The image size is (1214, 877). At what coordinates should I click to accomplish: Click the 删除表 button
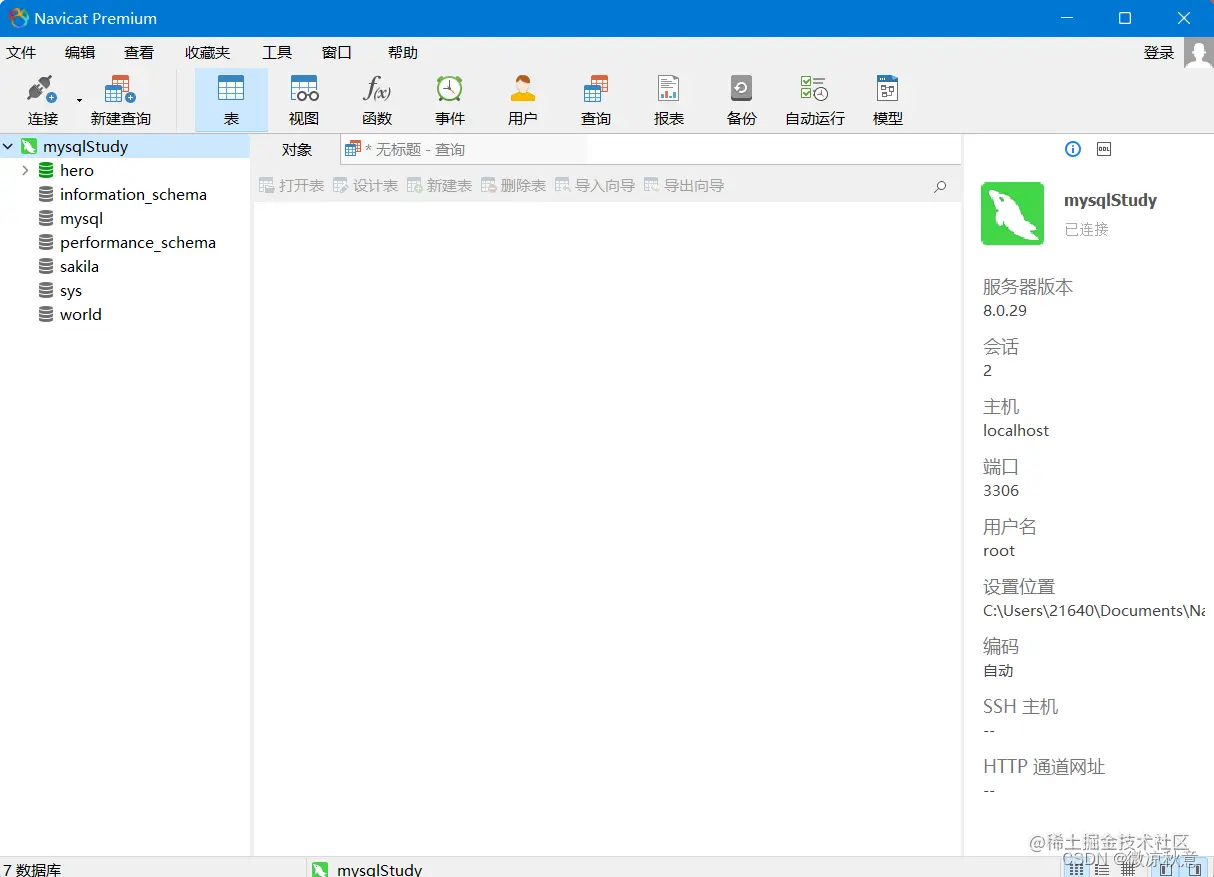[514, 186]
